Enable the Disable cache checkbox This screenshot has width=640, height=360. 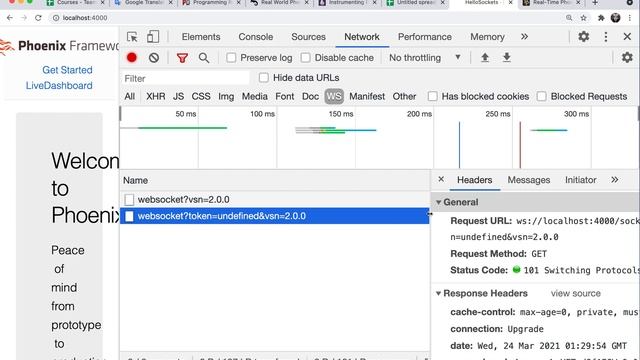pyautogui.click(x=305, y=58)
